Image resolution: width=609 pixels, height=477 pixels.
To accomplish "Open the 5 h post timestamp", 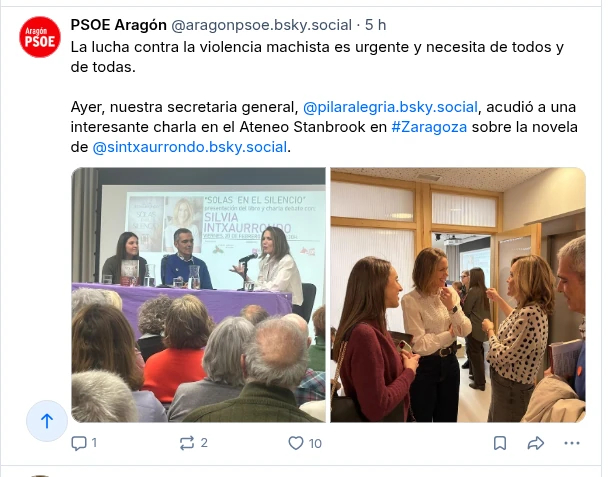I will point(375,25).
